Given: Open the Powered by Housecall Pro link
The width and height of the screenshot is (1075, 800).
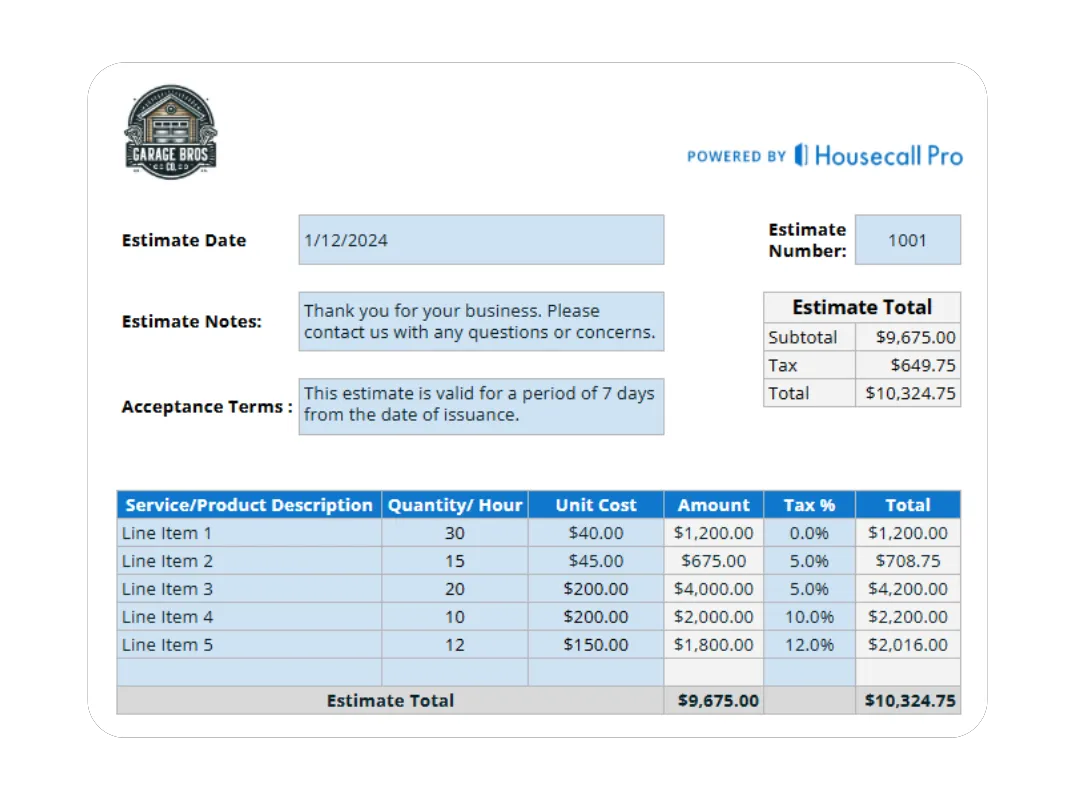Looking at the screenshot, I should point(824,156).
